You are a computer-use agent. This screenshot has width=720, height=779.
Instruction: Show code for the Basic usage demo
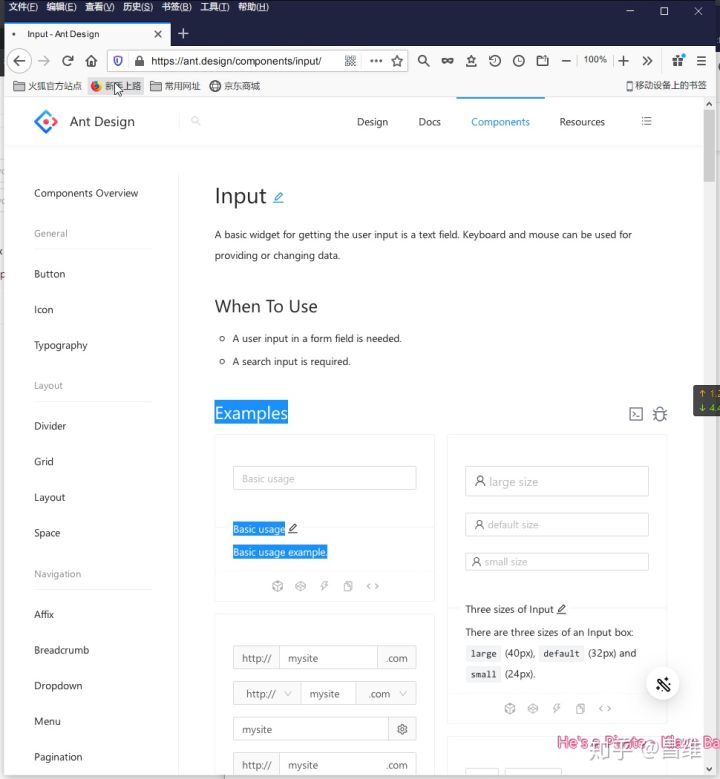(x=372, y=586)
